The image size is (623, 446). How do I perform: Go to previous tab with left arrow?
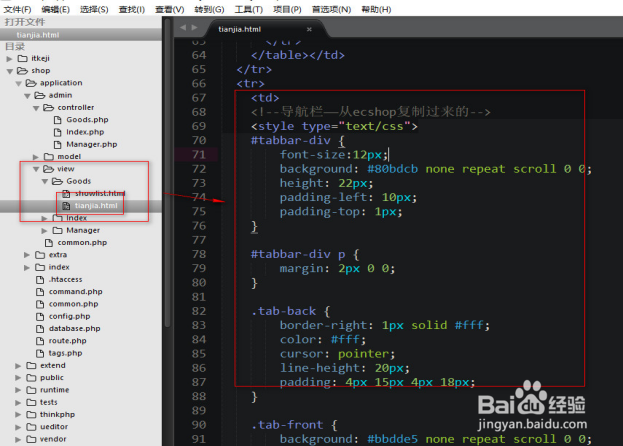point(183,27)
